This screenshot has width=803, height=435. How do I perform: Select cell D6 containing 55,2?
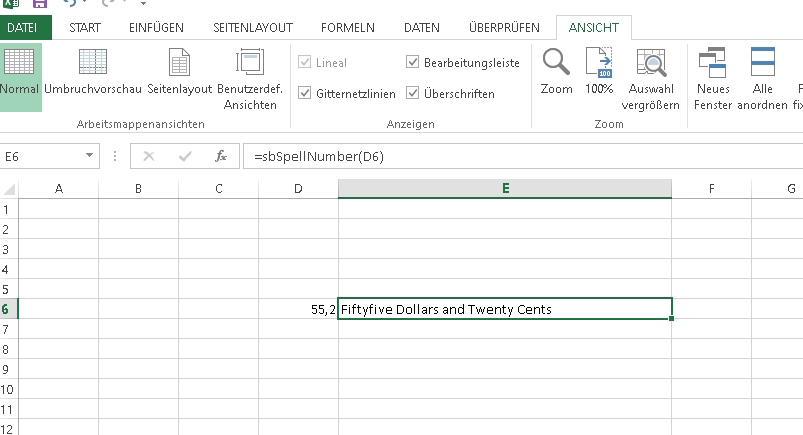[x=297, y=310]
